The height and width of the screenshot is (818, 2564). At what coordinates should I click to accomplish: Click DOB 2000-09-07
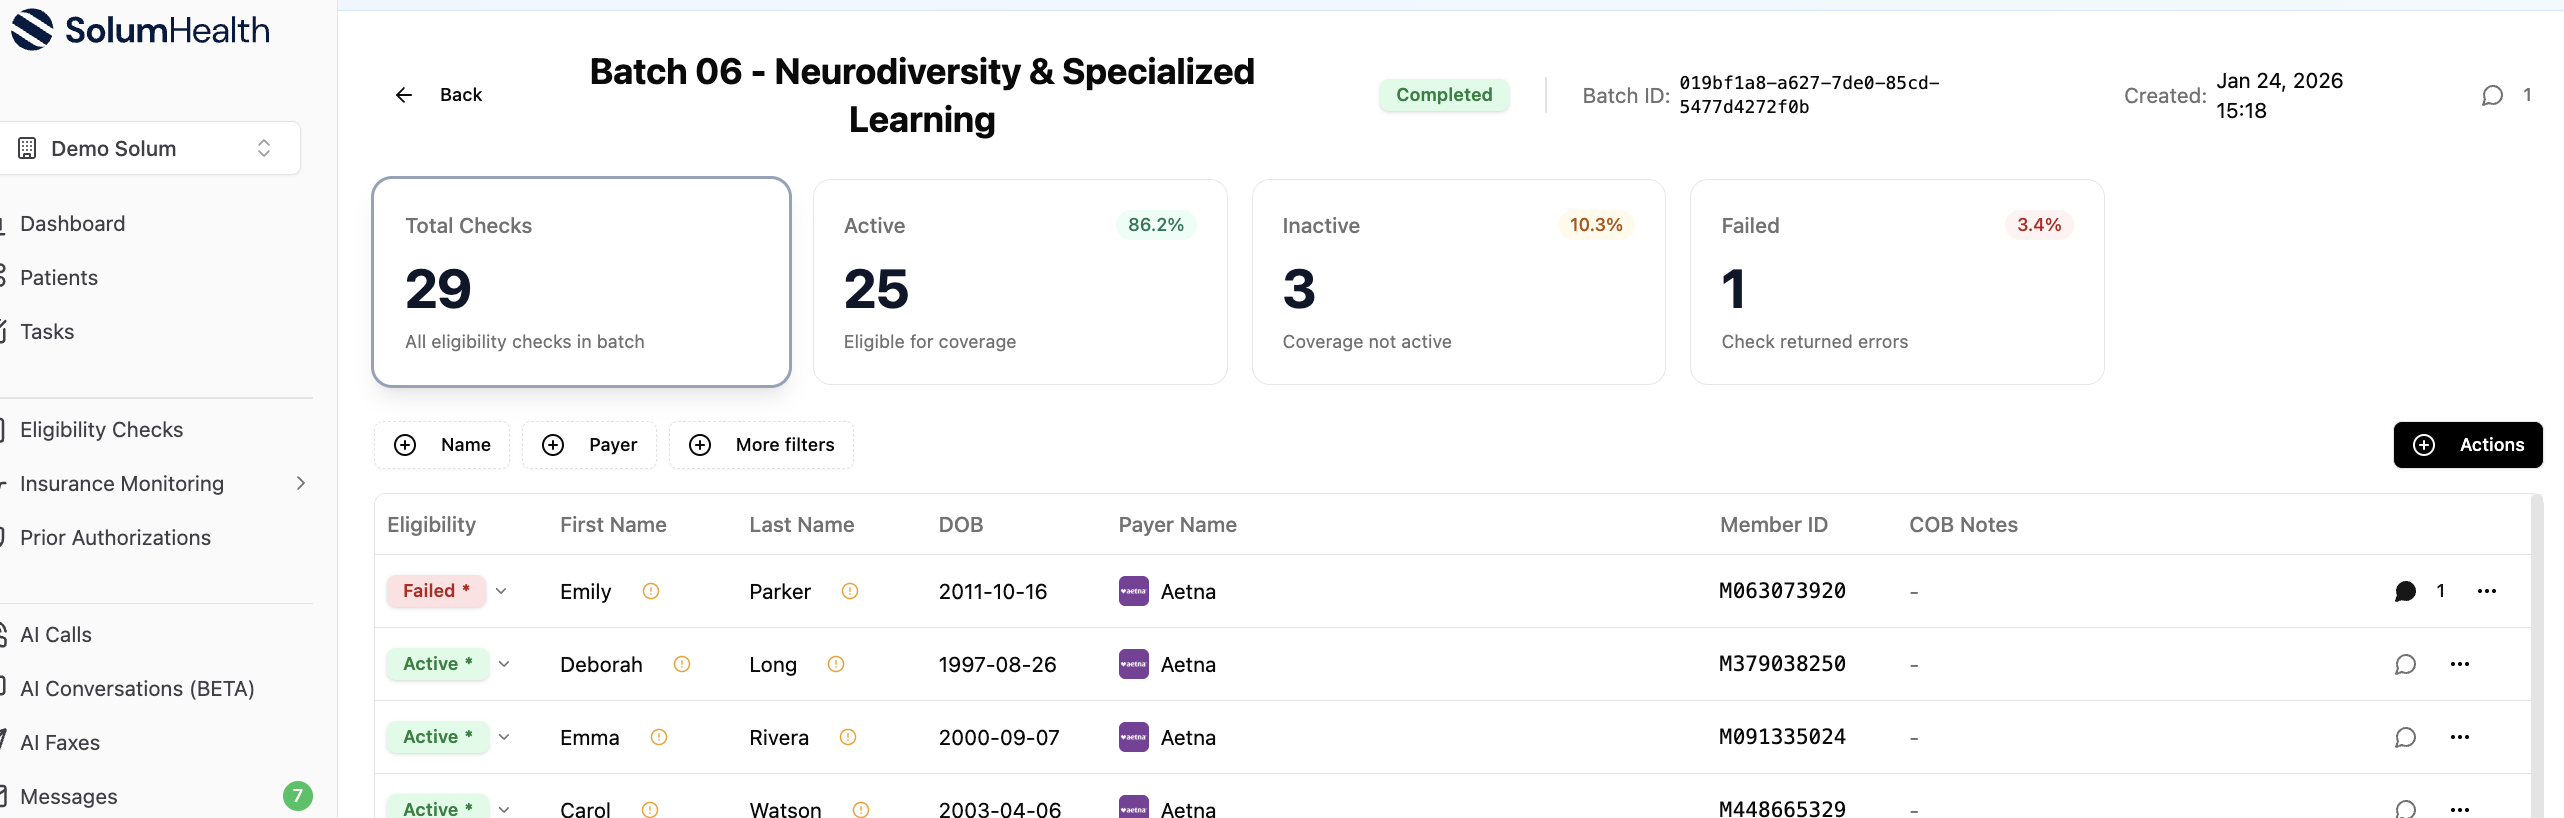(x=998, y=738)
